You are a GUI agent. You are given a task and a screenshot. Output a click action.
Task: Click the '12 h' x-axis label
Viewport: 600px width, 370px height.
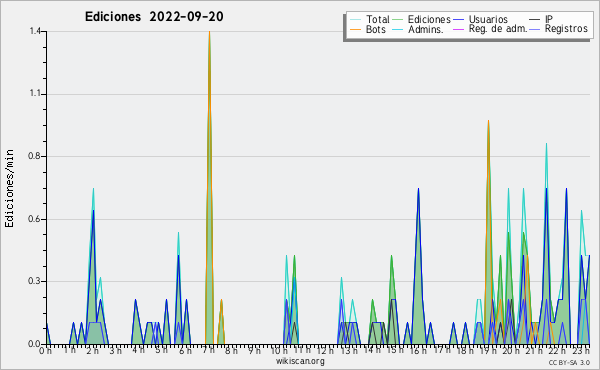coord(325,350)
